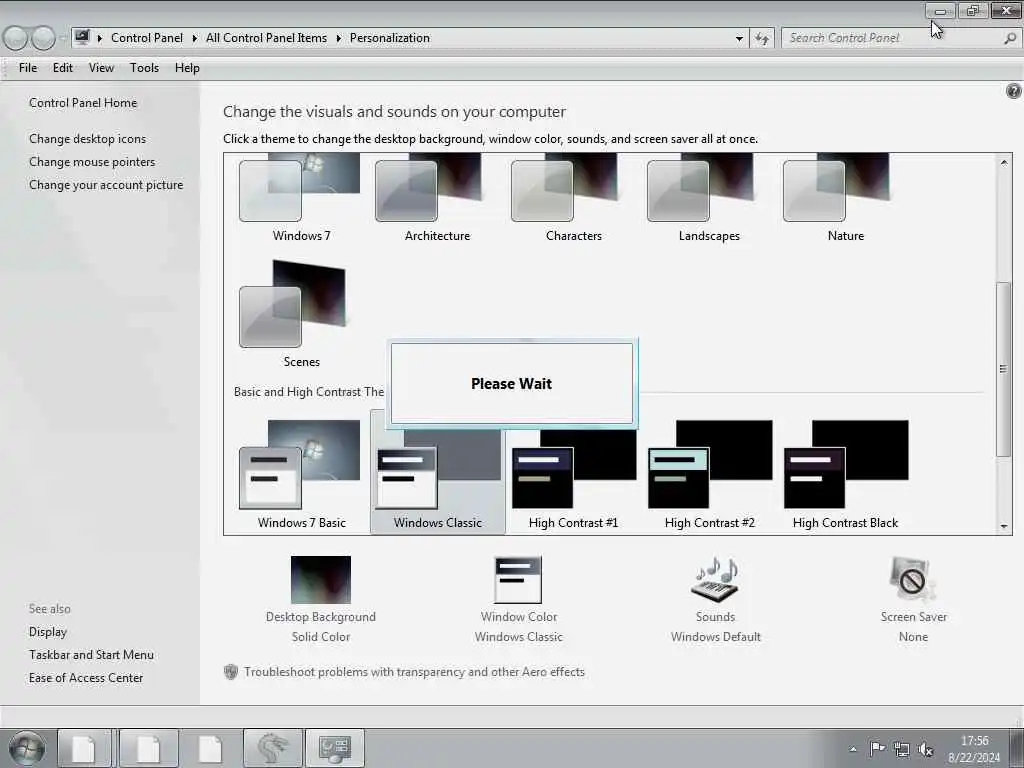
Task: Click the computer icon in address bar
Action: tap(82, 37)
